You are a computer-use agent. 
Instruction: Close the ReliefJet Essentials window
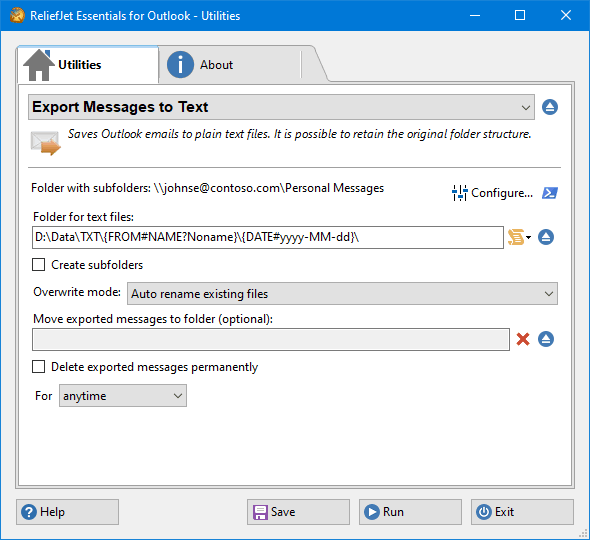pyautogui.click(x=566, y=15)
